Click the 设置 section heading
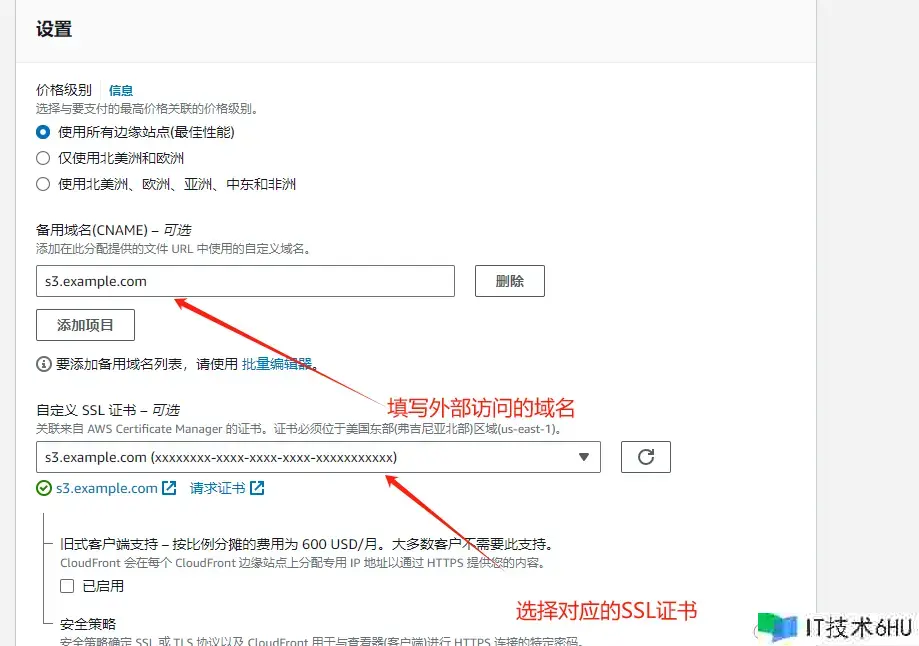Screen dimensions: 919x646 54,29
